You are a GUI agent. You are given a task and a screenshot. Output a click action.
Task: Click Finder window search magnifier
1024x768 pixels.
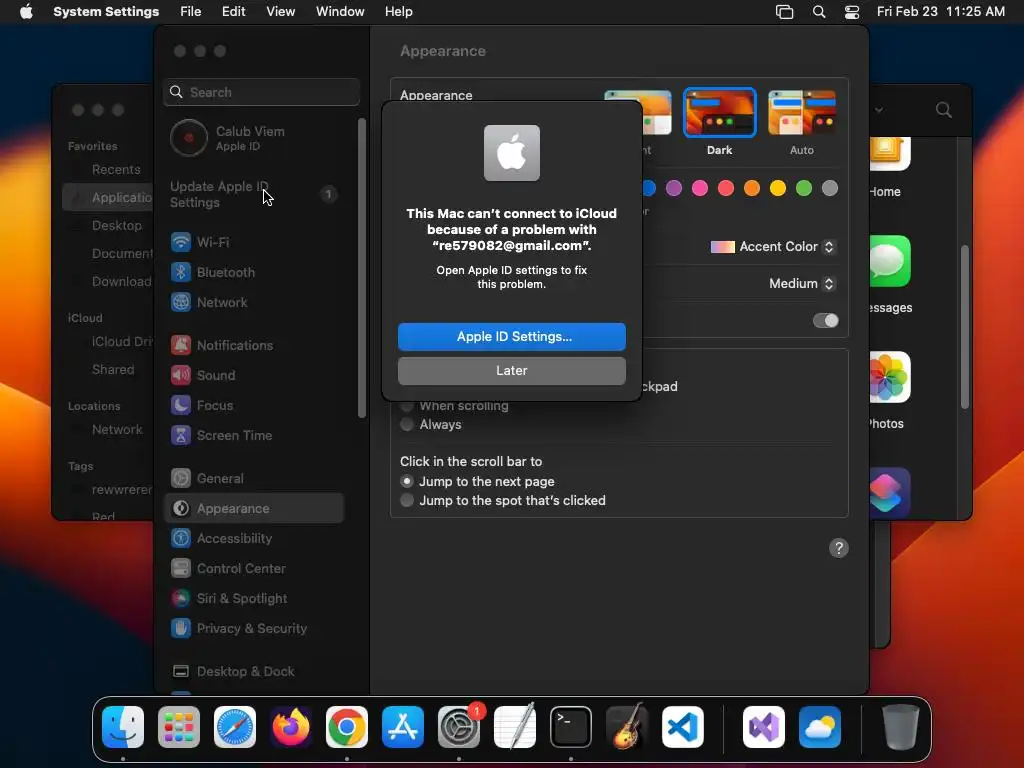pos(944,110)
